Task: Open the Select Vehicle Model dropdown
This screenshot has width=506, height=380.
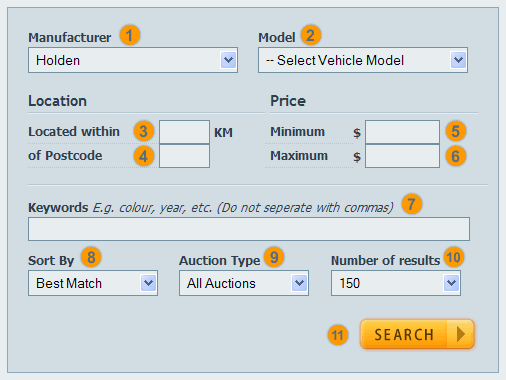Action: tap(363, 60)
